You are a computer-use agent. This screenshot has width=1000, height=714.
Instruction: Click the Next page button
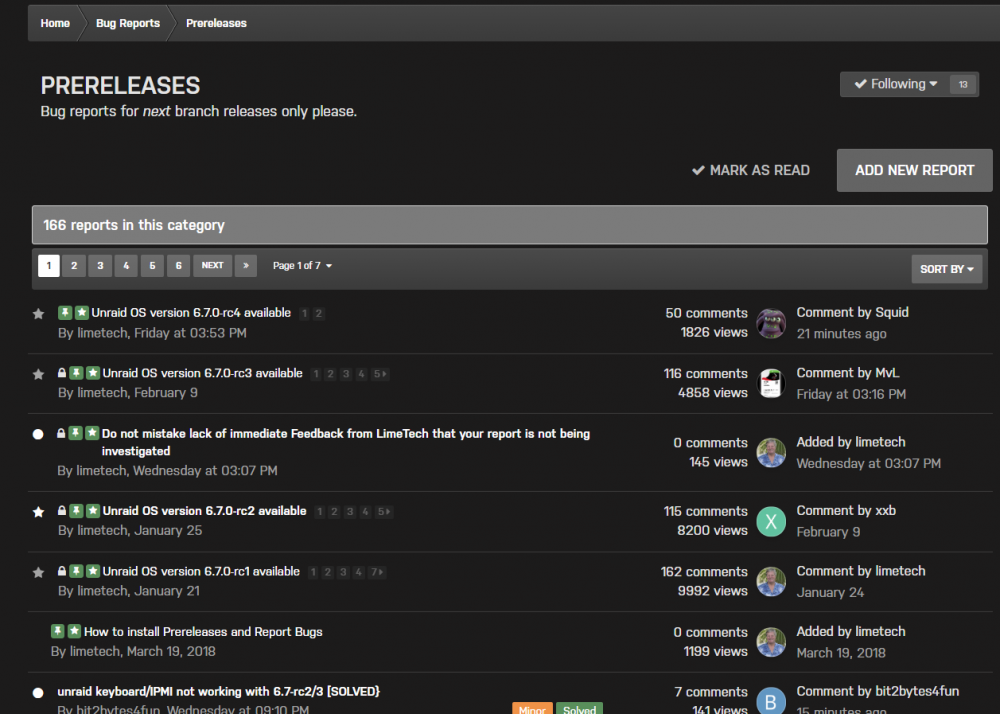tap(212, 266)
